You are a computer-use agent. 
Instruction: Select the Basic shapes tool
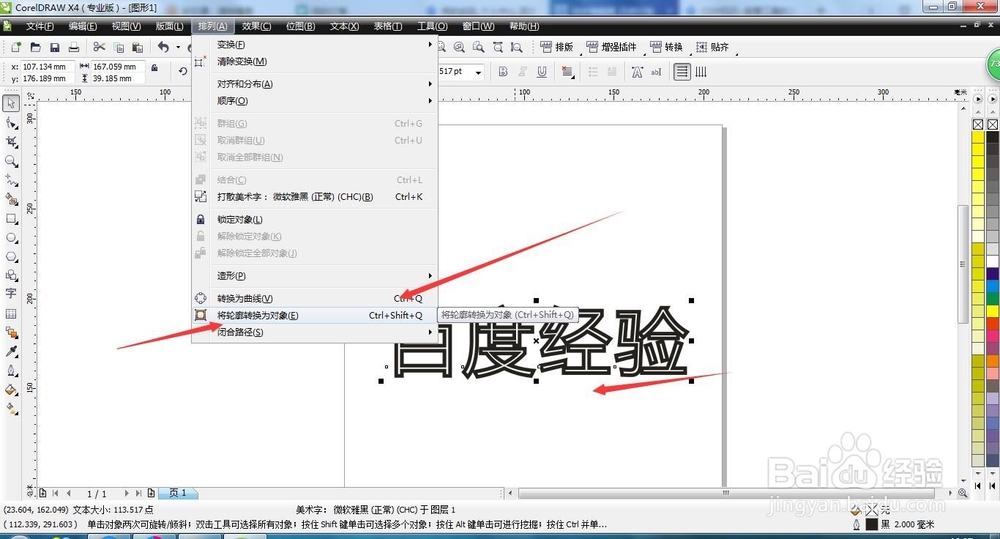coord(11,276)
